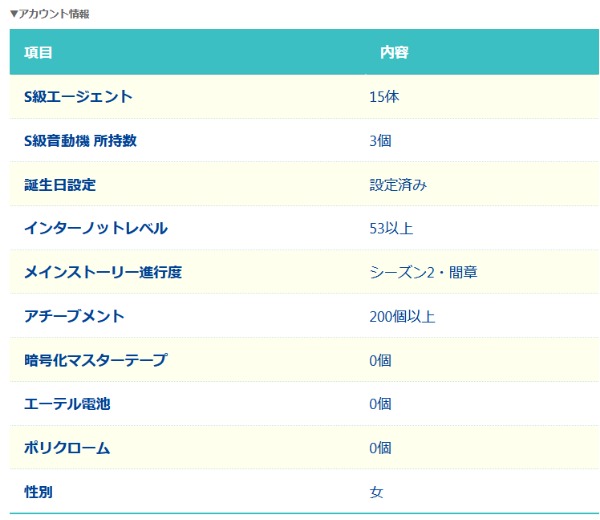Viewport: 600px width, 520px height.
Task: Click the 3個 value cell
Action: point(380,141)
